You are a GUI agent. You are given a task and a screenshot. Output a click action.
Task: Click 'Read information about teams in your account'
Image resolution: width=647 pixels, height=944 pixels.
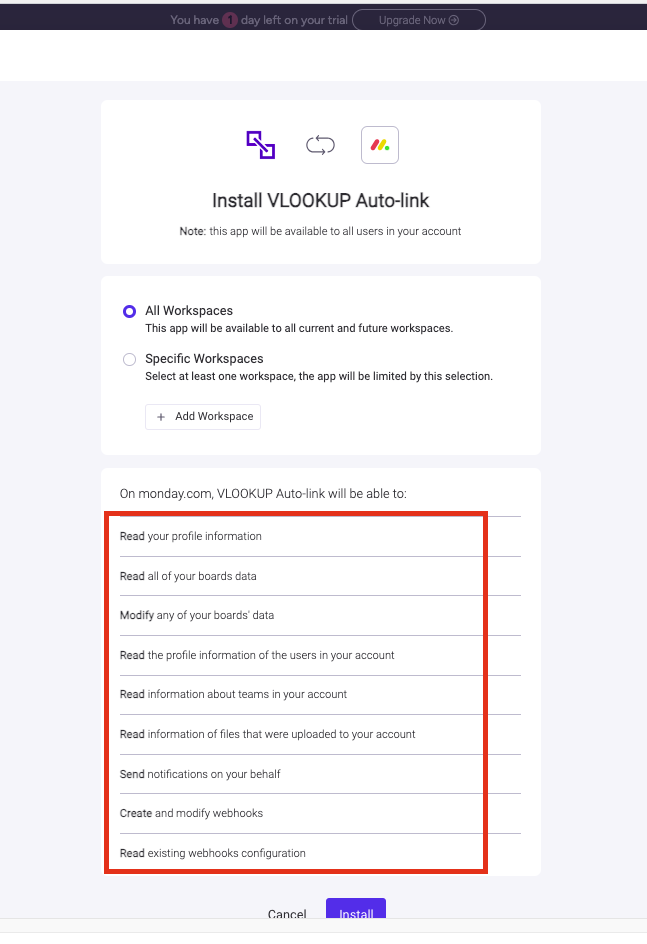(x=233, y=694)
